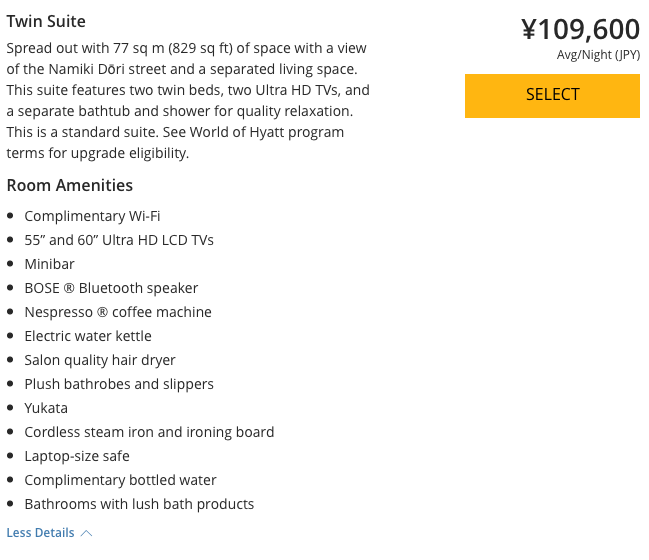This screenshot has width=649, height=560.
Task: Click the Nespresso coffee machine amenity
Action: pos(118,312)
